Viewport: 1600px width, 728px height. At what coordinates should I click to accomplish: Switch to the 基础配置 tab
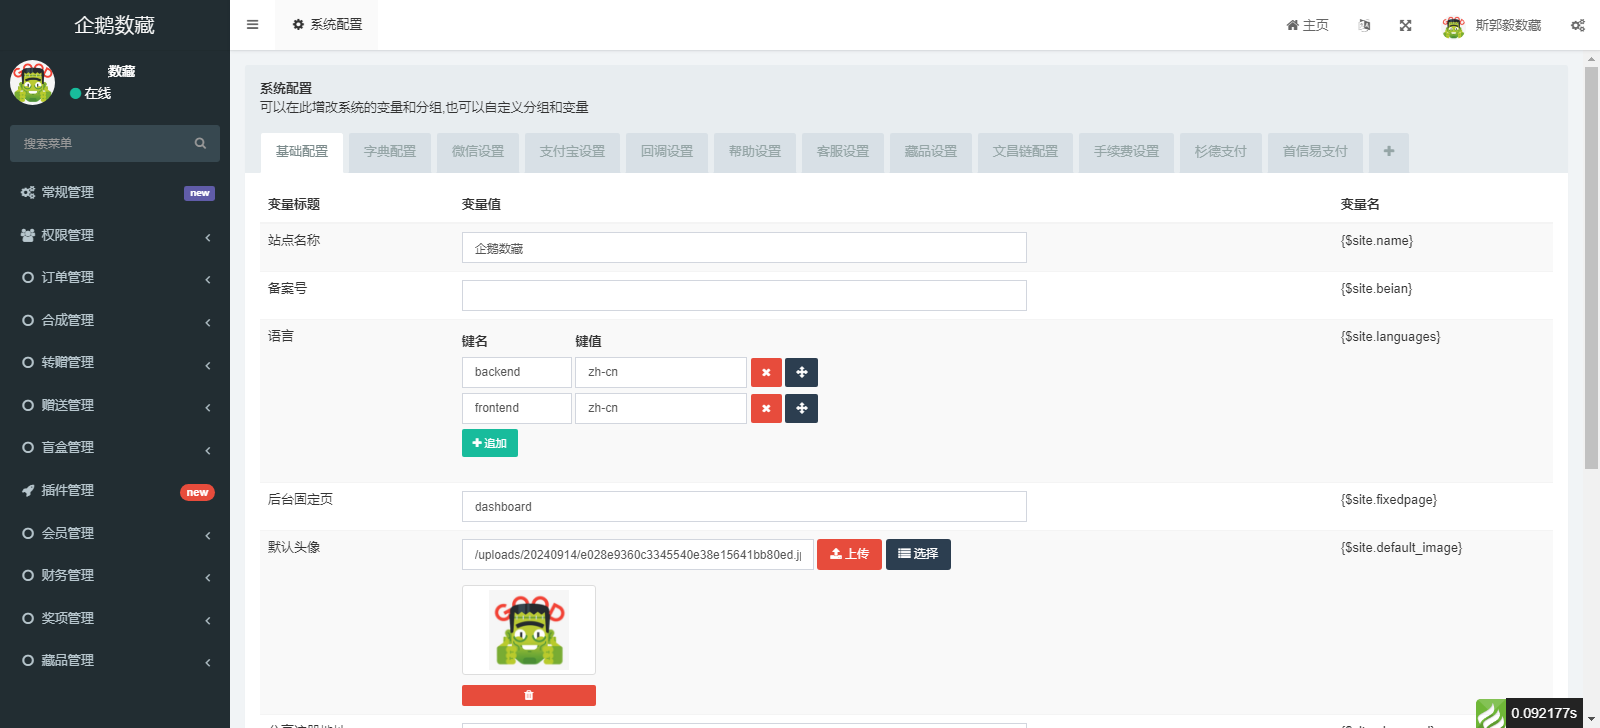point(302,152)
